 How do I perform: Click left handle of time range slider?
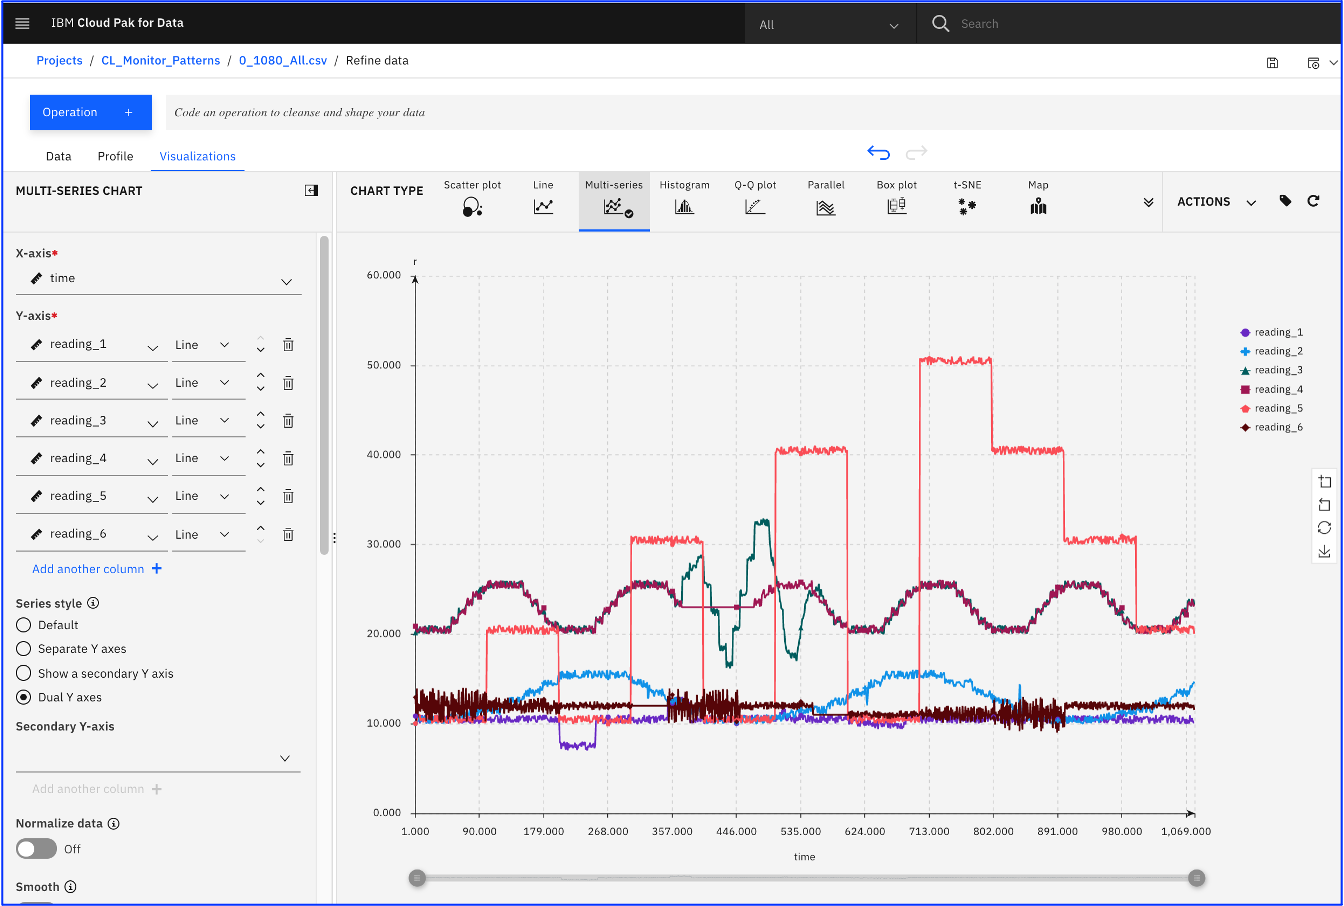click(418, 878)
